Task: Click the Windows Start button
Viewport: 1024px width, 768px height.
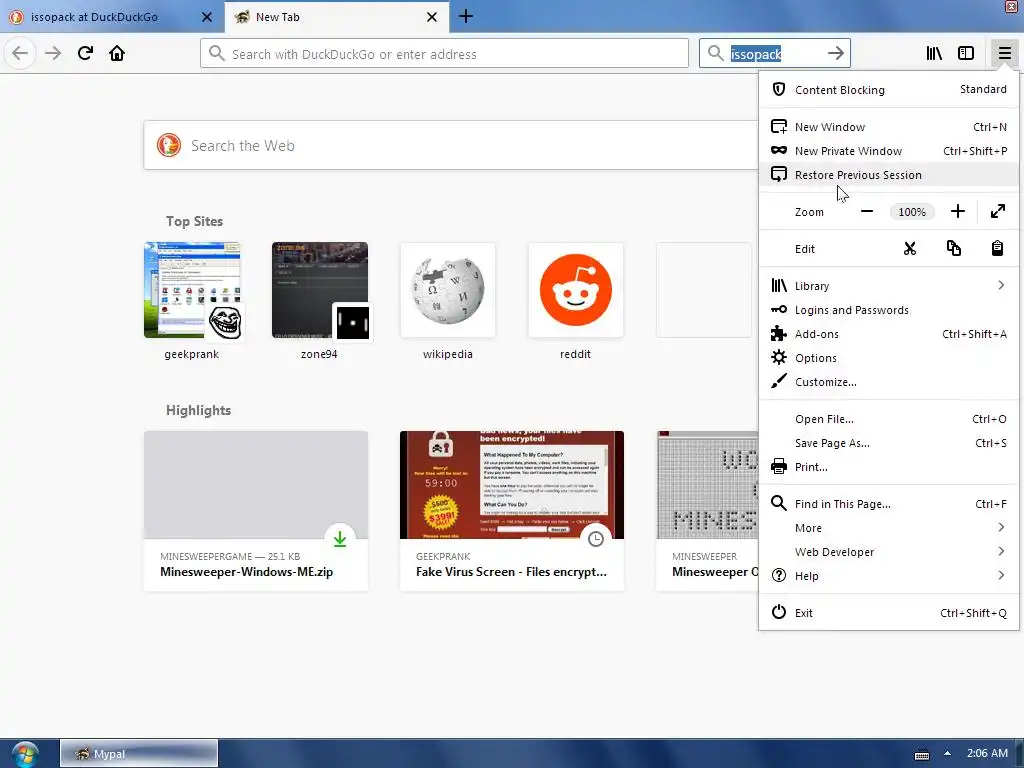Action: click(24, 754)
